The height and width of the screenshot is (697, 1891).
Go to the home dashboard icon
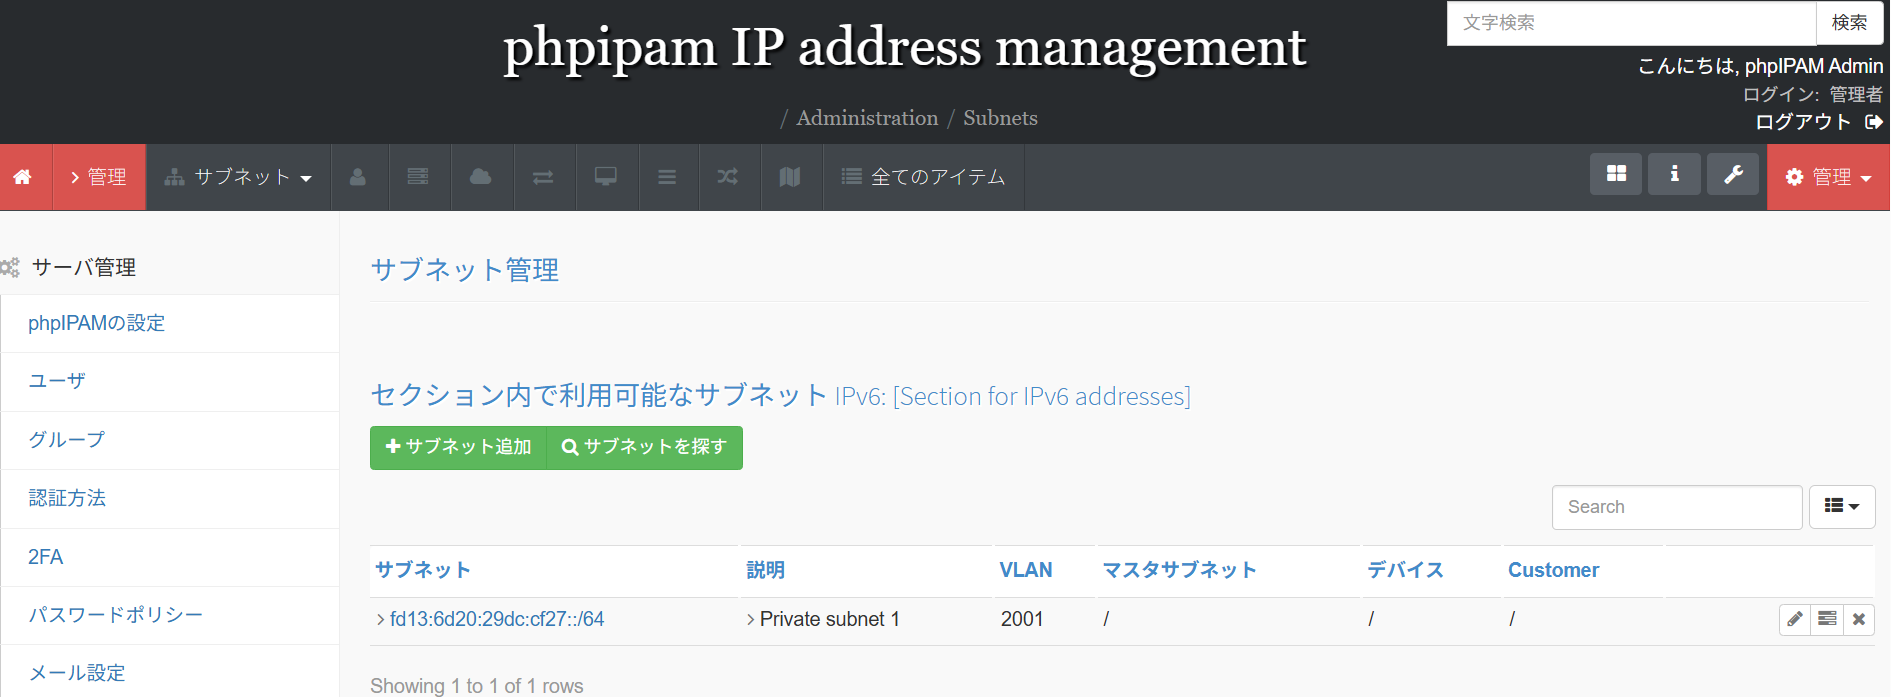coord(22,177)
